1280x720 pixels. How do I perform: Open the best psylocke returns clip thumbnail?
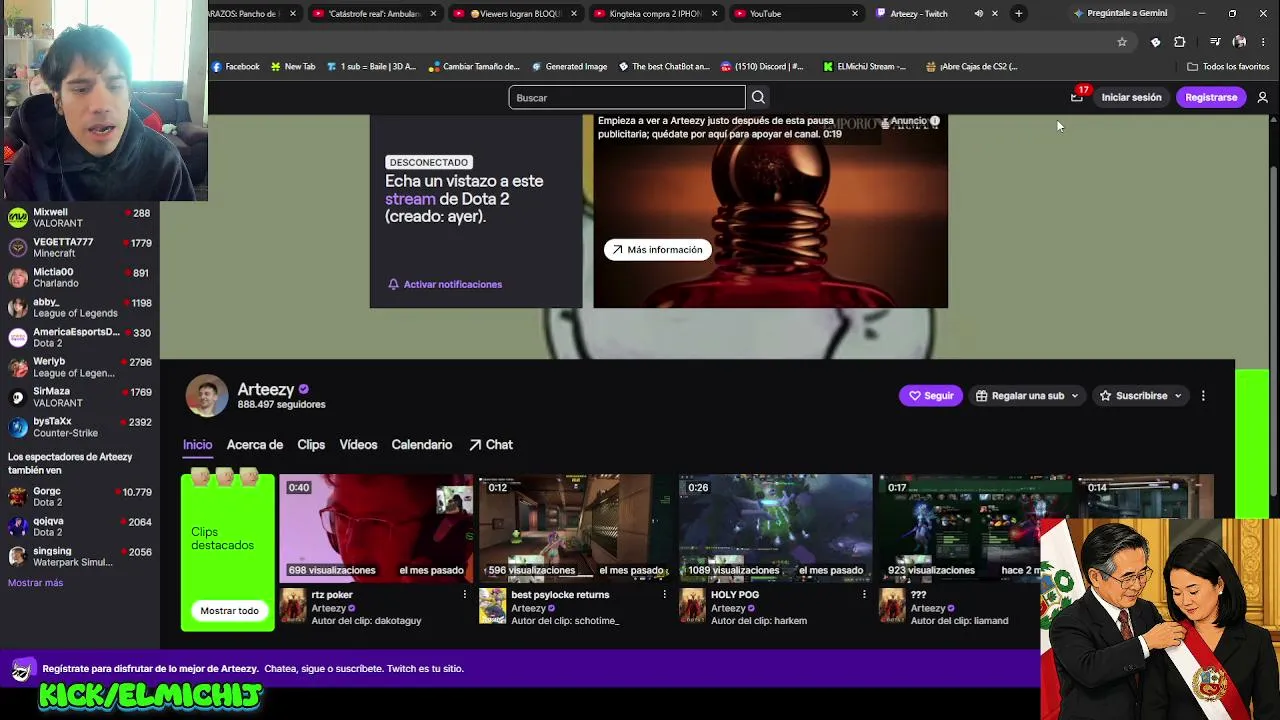coord(577,527)
